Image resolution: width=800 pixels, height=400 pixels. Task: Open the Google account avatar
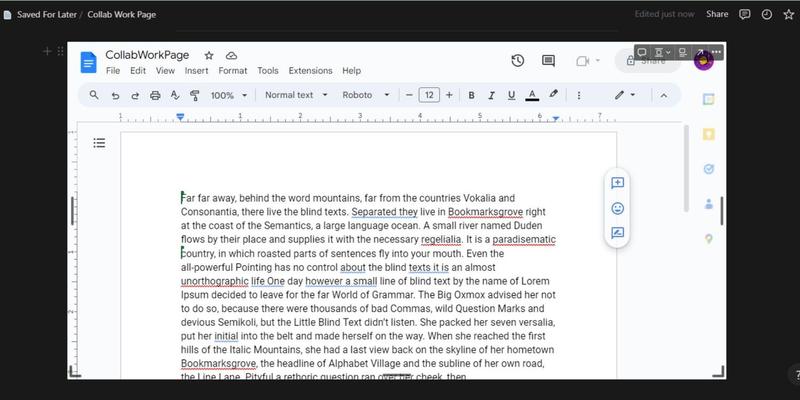click(x=704, y=61)
